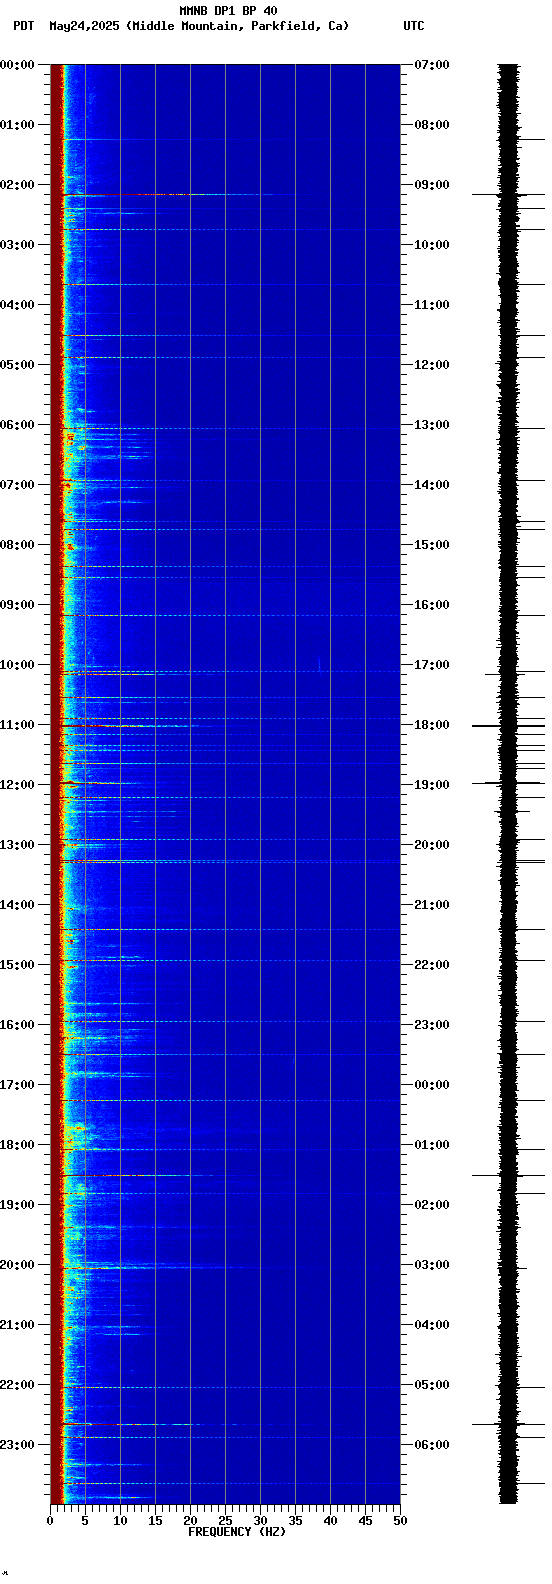Click the frequency axis tick "45"
The width and height of the screenshot is (552, 1584).
[x=365, y=1521]
